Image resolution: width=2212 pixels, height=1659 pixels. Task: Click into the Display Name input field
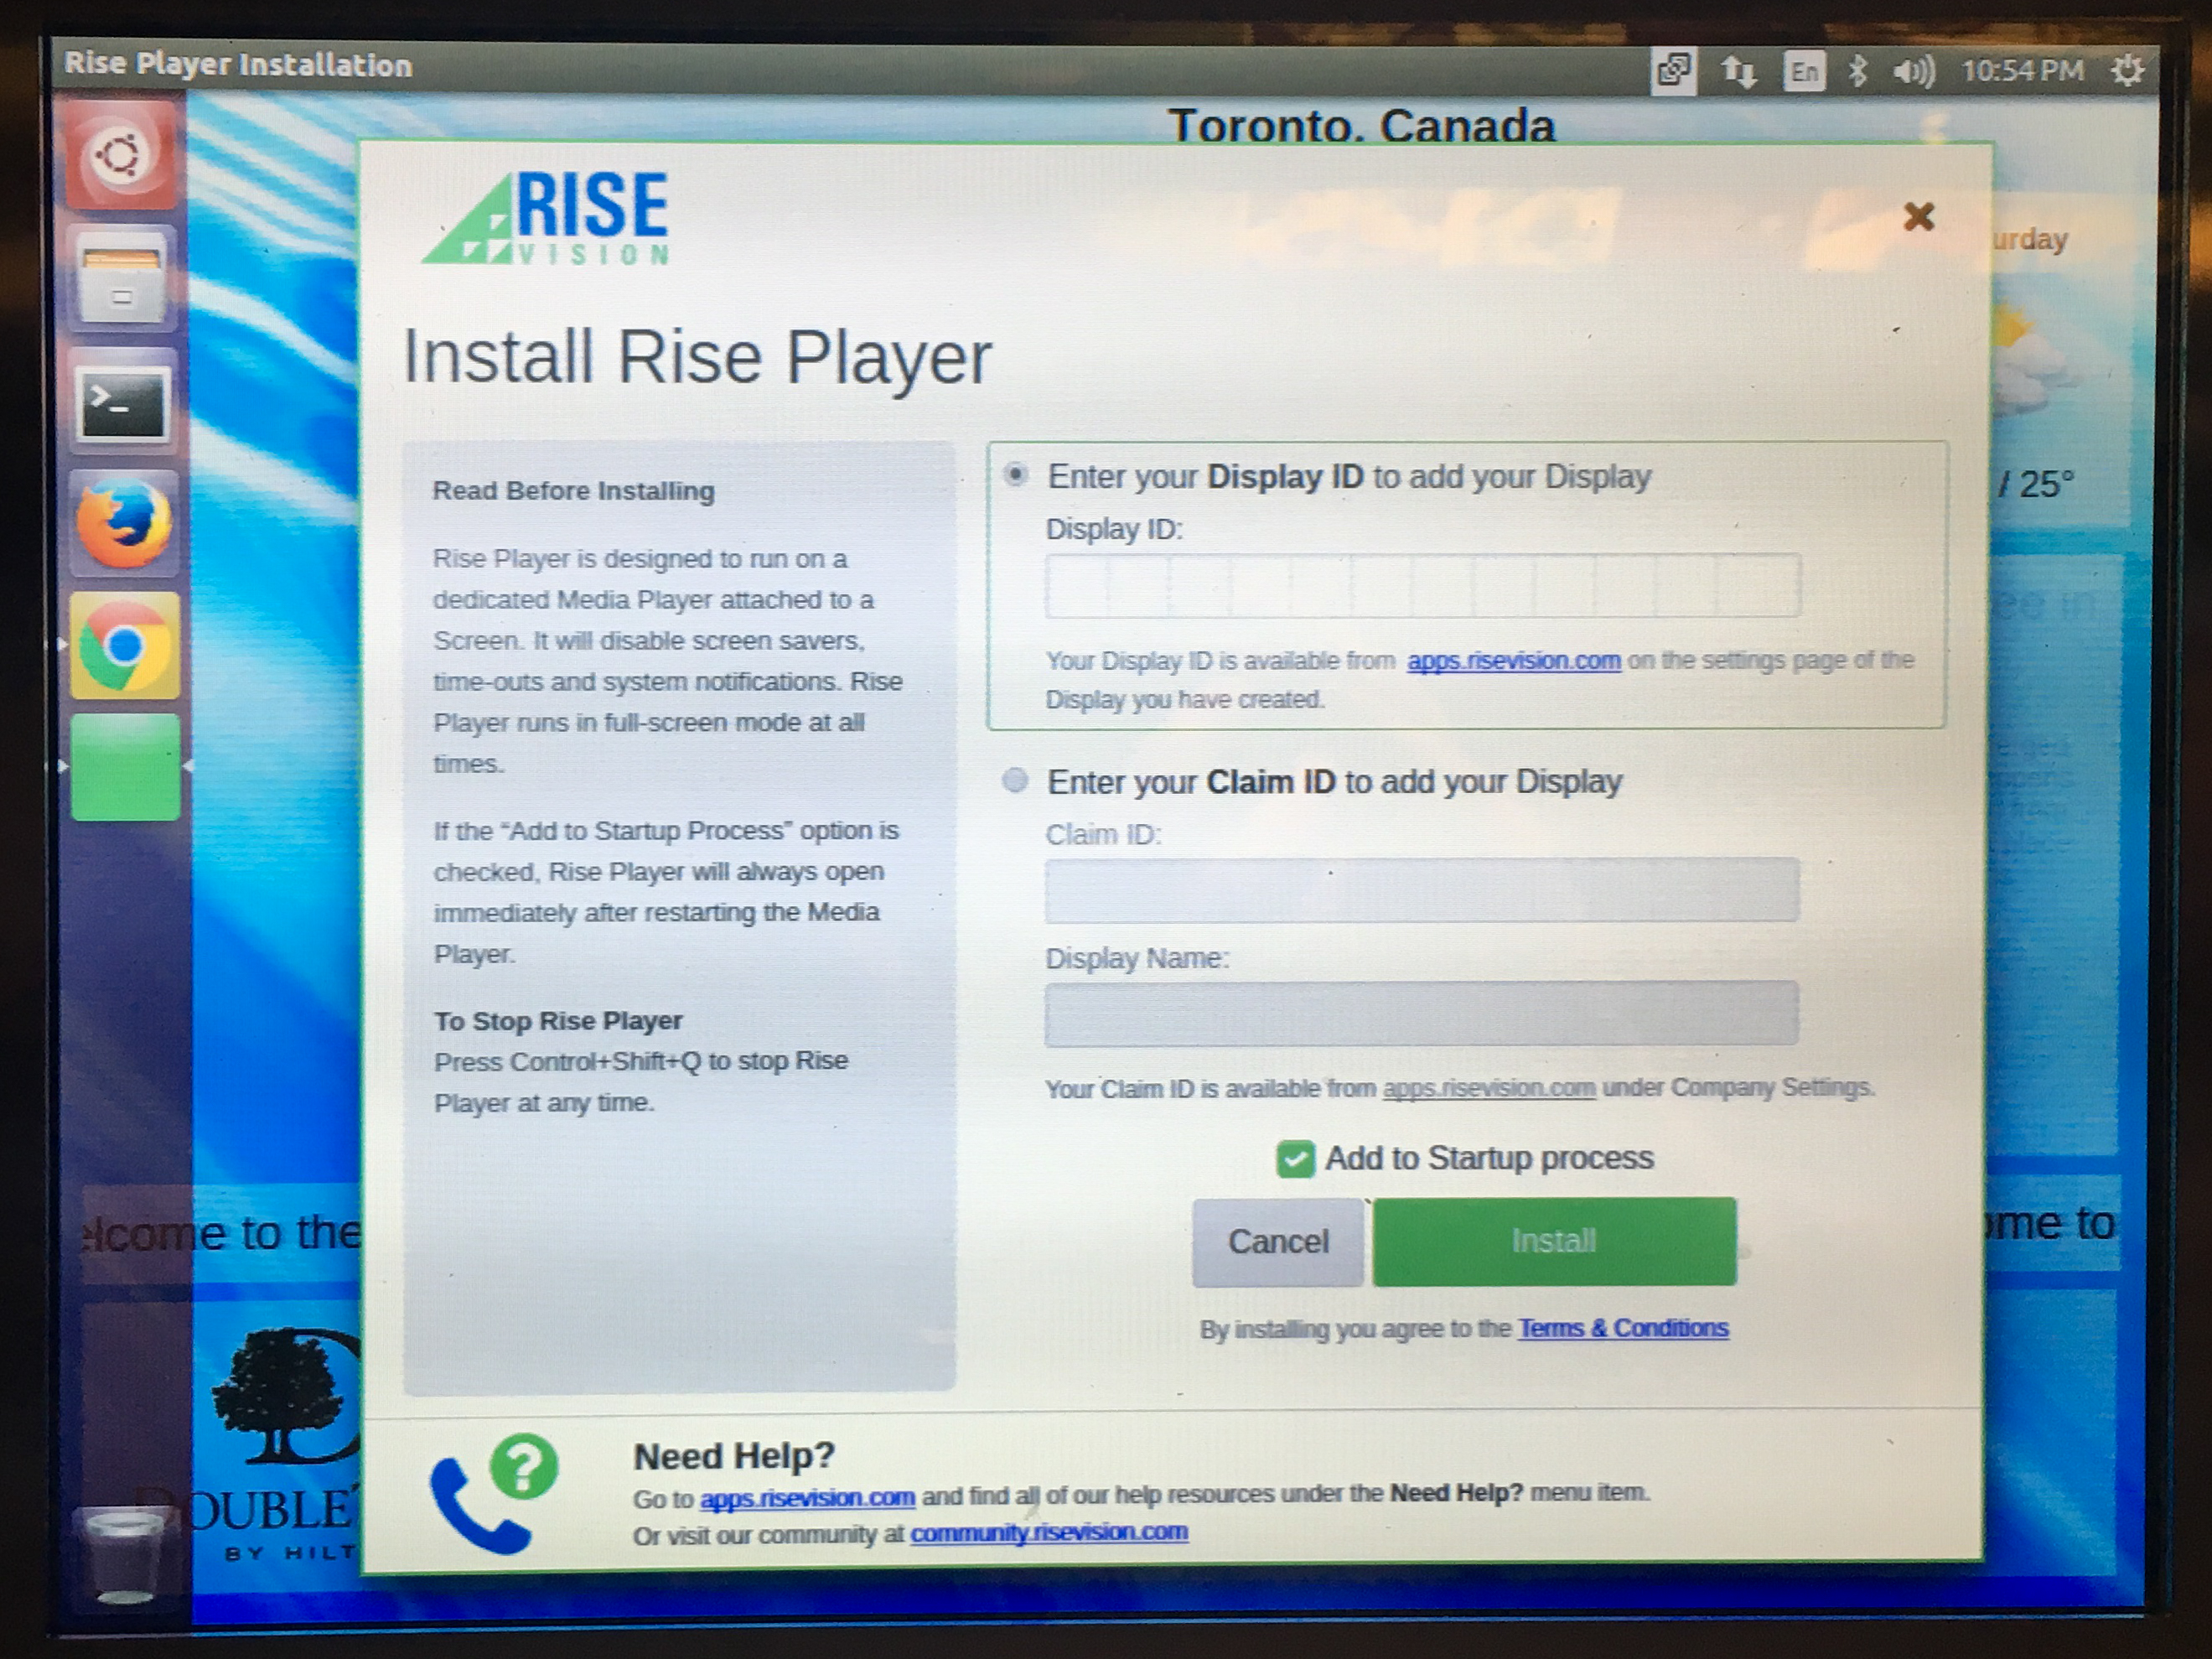pos(1421,1013)
